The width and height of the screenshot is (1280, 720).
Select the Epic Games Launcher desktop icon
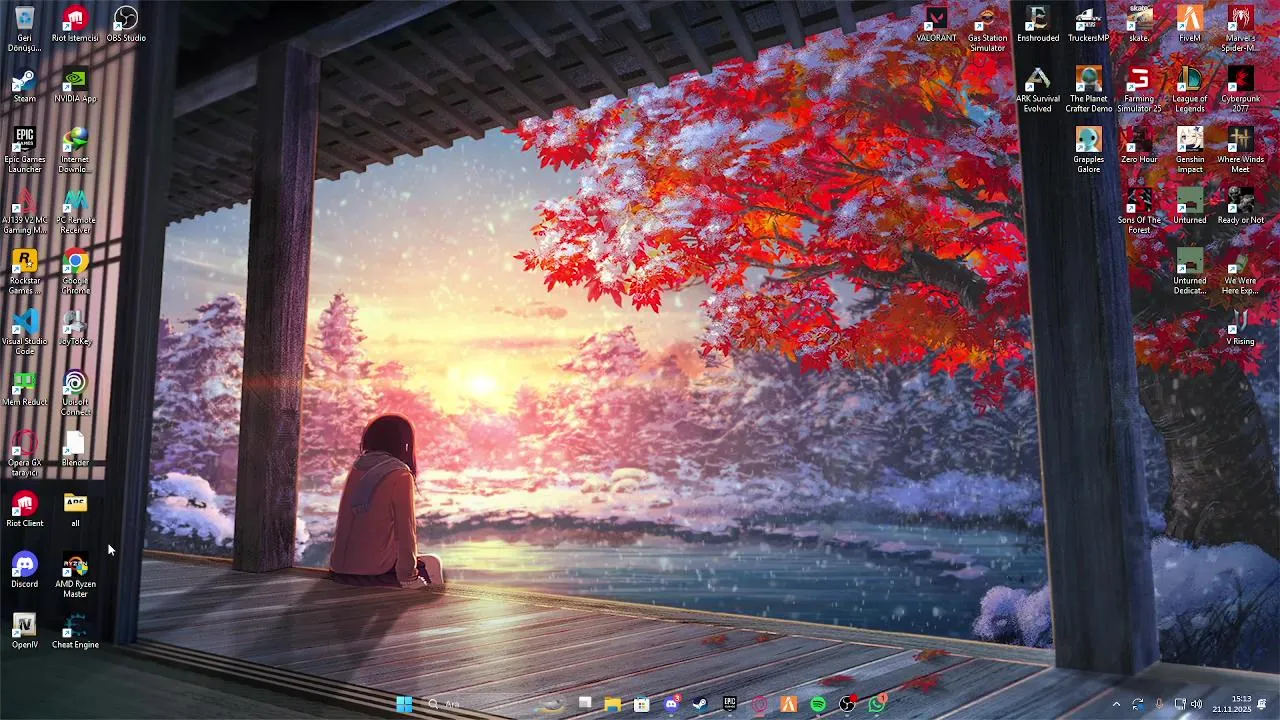[25, 150]
